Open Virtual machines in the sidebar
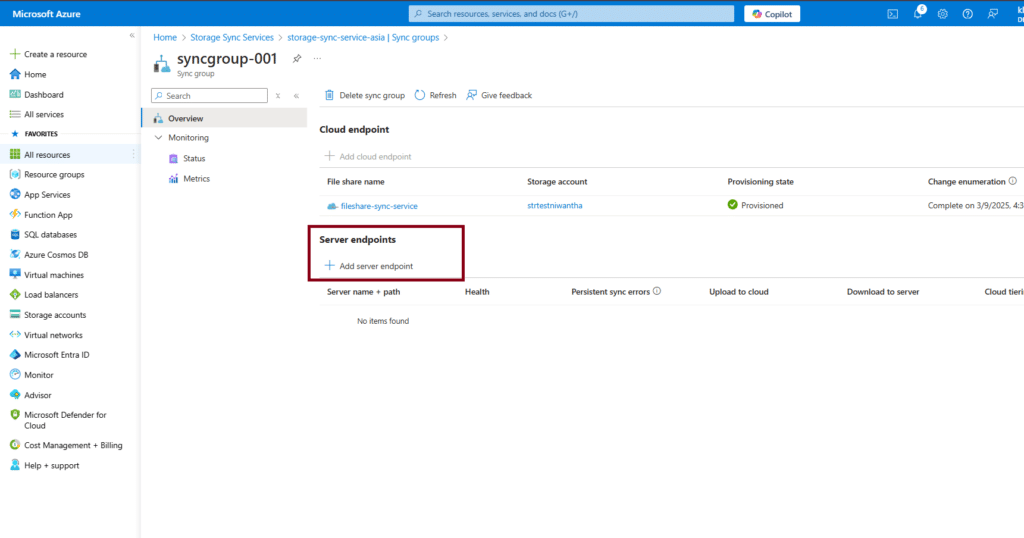This screenshot has height=538, width=1024. pos(54,275)
